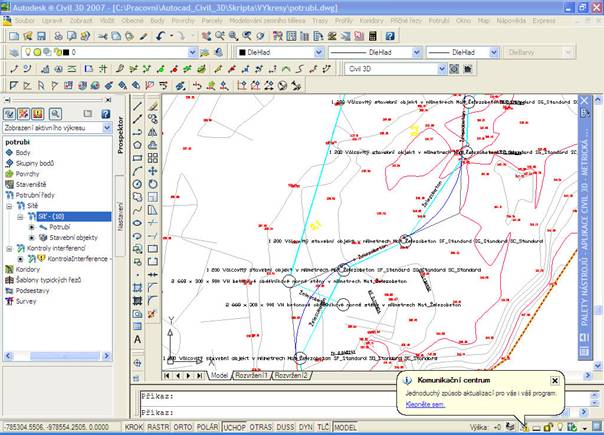
Task: Click the QuickCalc calculator icon
Action: 372,36
